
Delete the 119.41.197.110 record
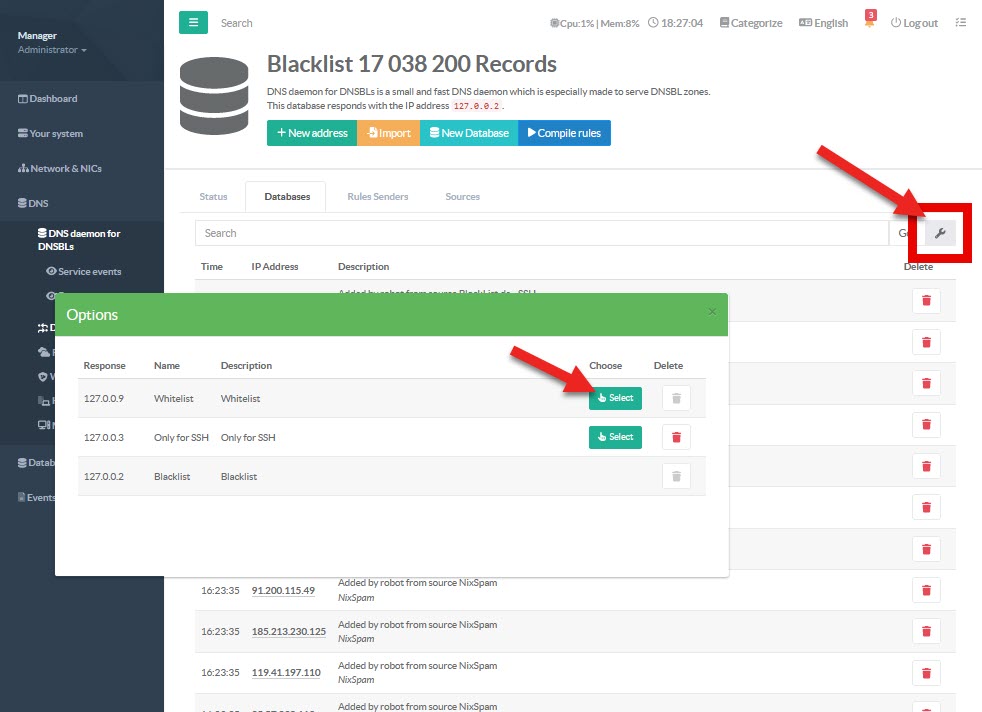(x=926, y=673)
